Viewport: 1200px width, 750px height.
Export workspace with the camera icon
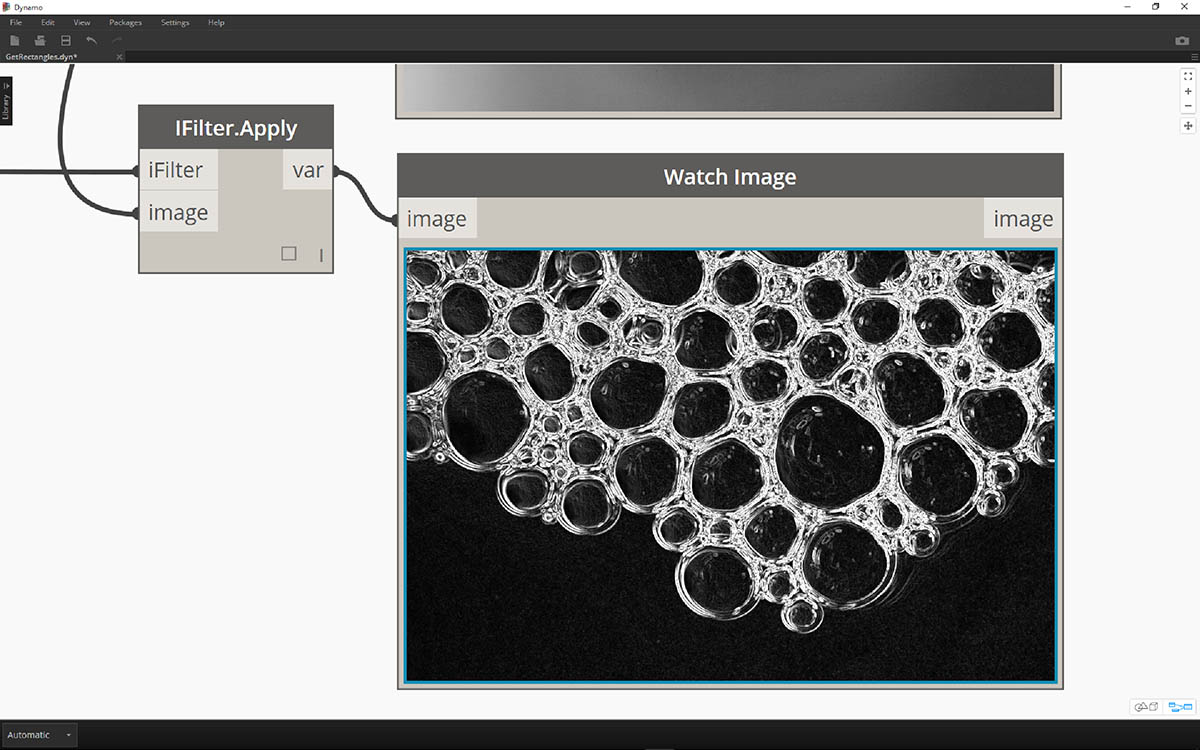[1182, 41]
